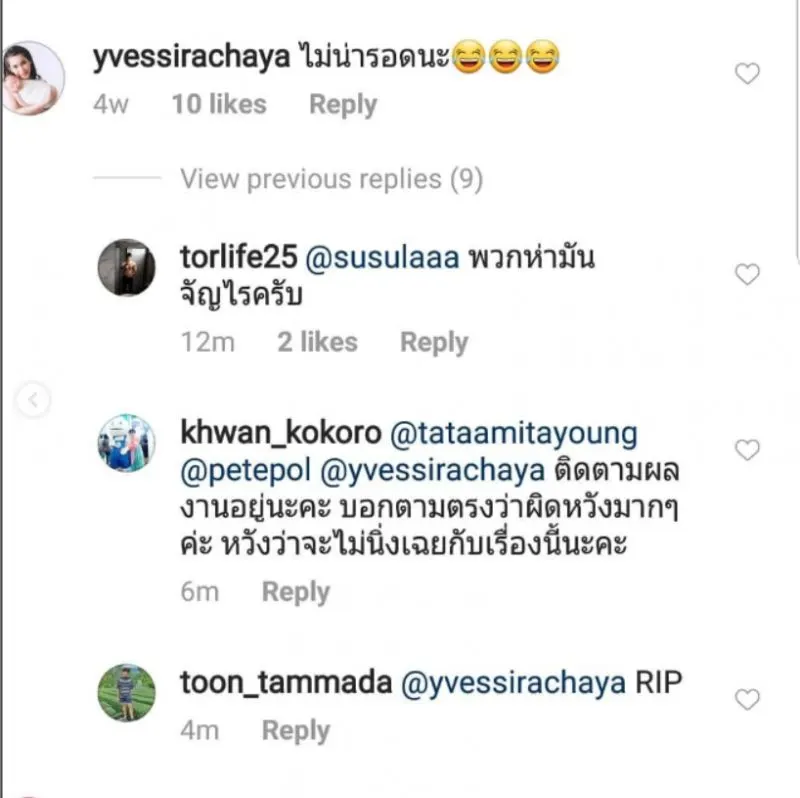
Task: Go to previous image using left arrow
Action: (x=32, y=401)
